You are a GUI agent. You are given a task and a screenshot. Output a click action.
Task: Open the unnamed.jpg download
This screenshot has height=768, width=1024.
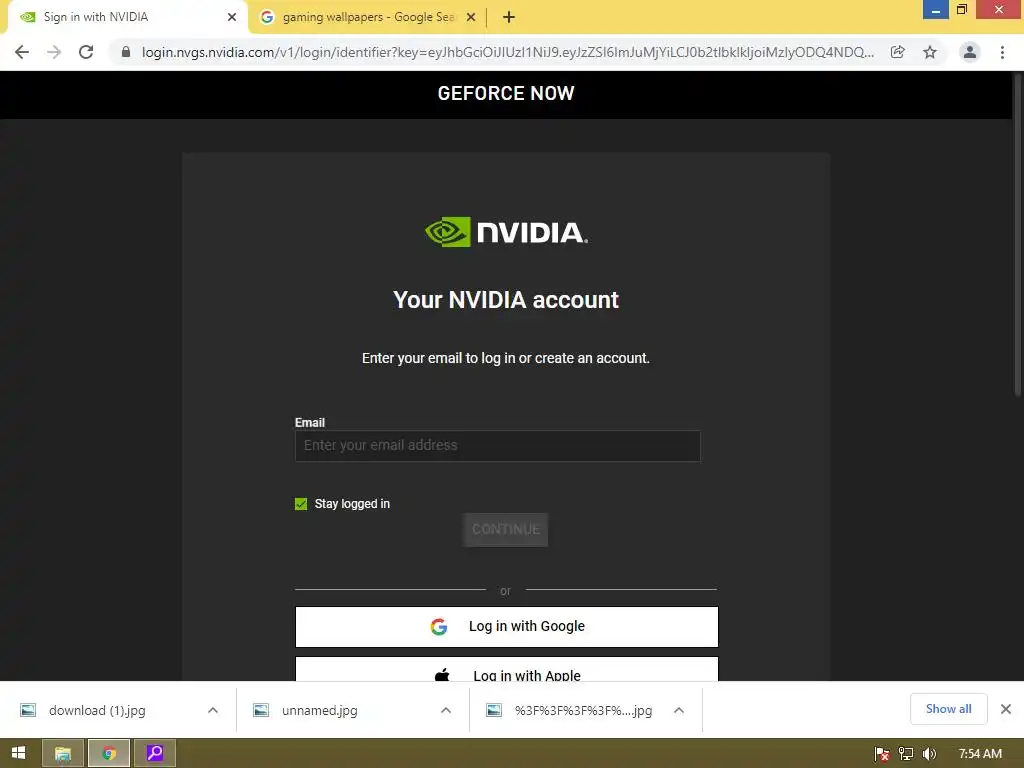(319, 711)
